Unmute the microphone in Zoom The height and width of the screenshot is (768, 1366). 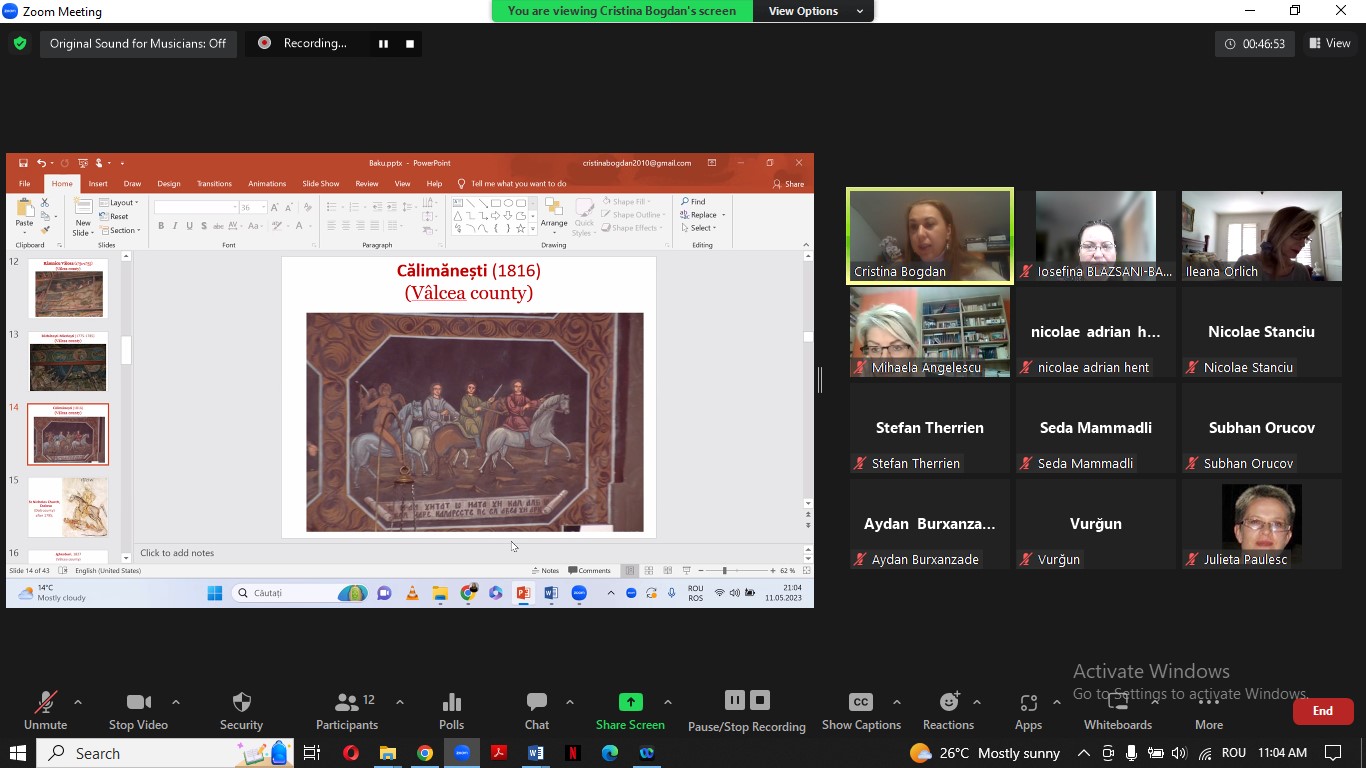45,711
